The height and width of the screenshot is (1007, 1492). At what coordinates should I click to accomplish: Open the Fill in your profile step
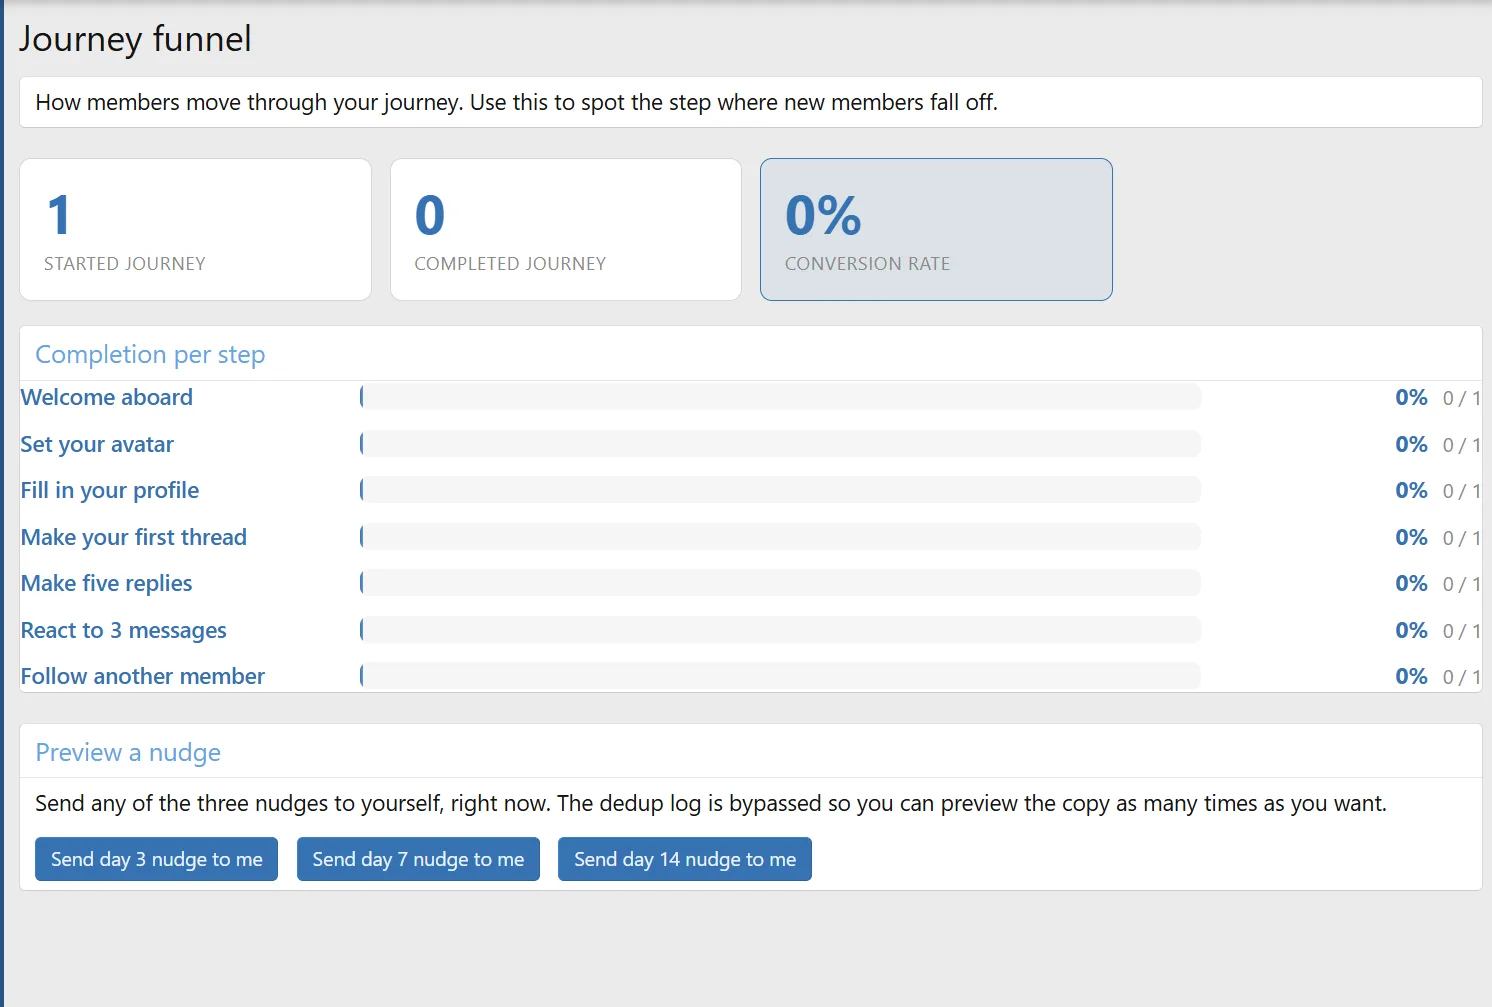click(110, 490)
